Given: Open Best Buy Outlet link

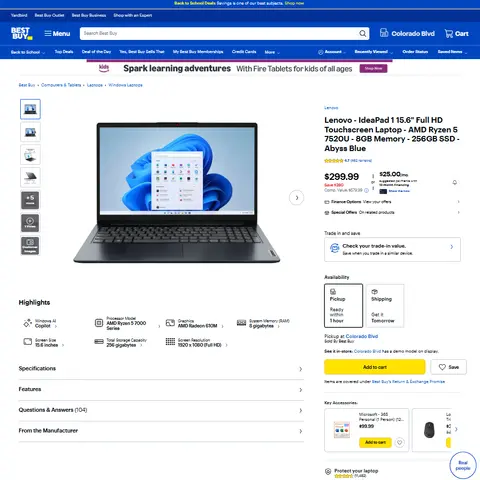Looking at the screenshot, I should point(49,15).
